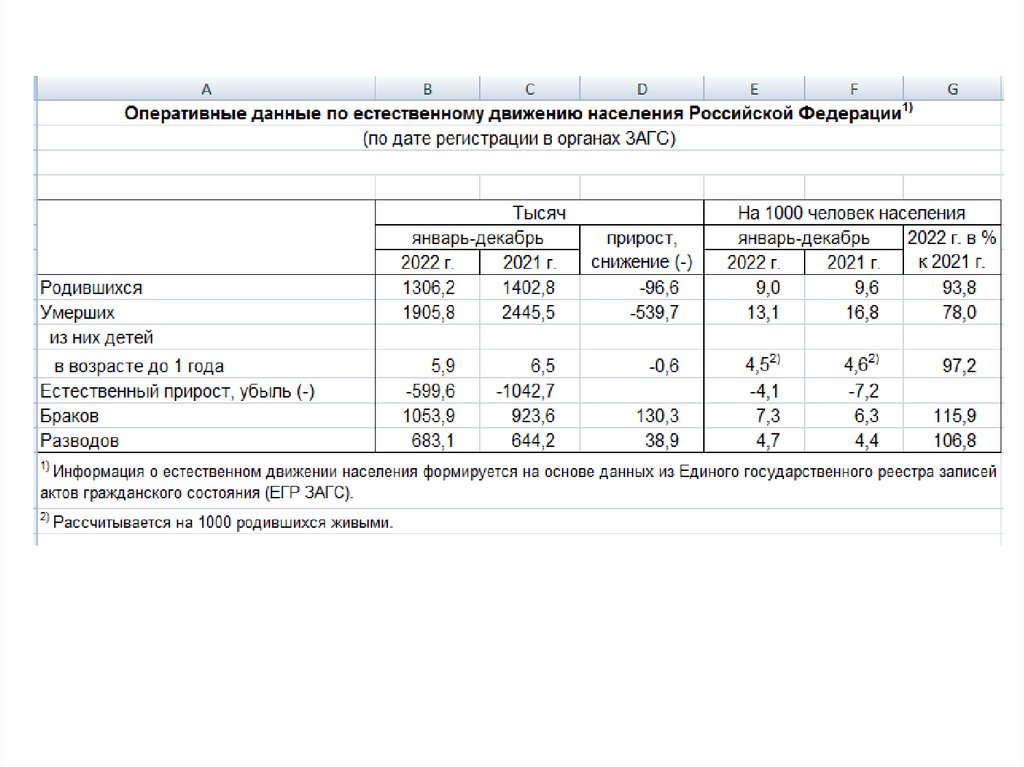
Task: Click cell value 13,1
Action: [763, 312]
